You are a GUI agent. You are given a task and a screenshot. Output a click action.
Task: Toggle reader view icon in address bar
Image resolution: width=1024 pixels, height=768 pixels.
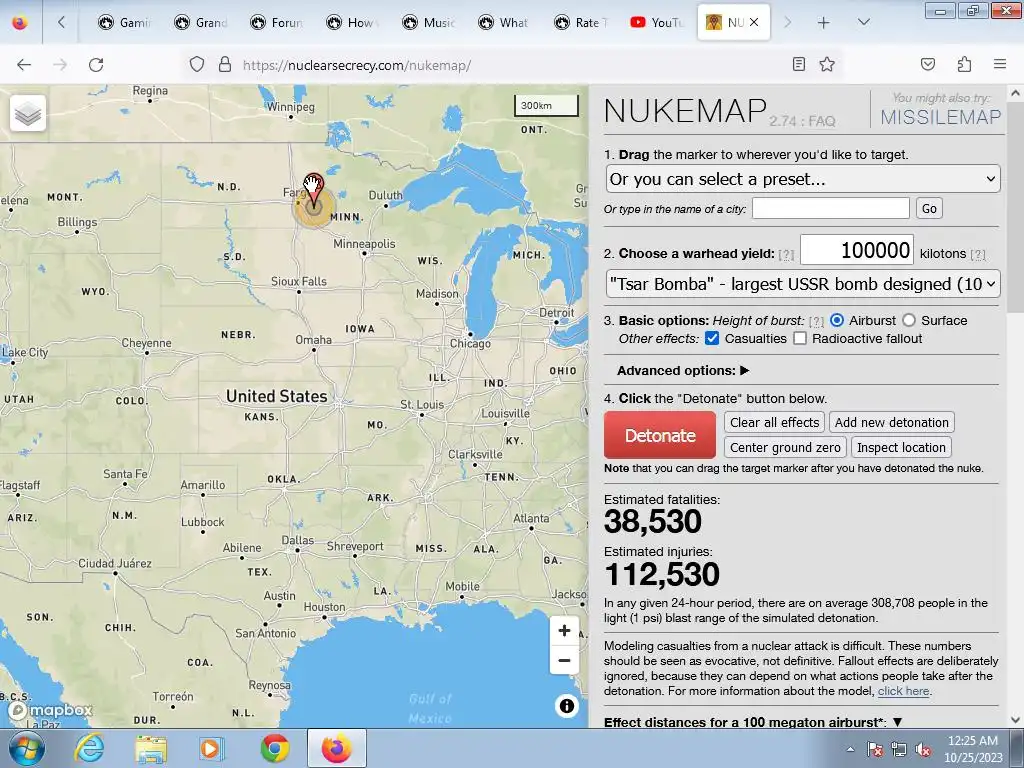[799, 64]
